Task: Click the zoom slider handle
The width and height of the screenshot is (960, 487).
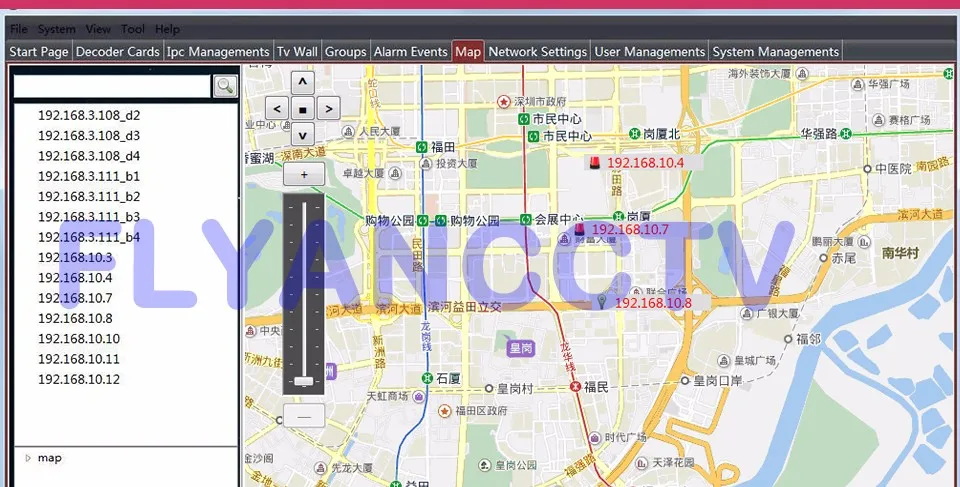Action: tap(304, 381)
